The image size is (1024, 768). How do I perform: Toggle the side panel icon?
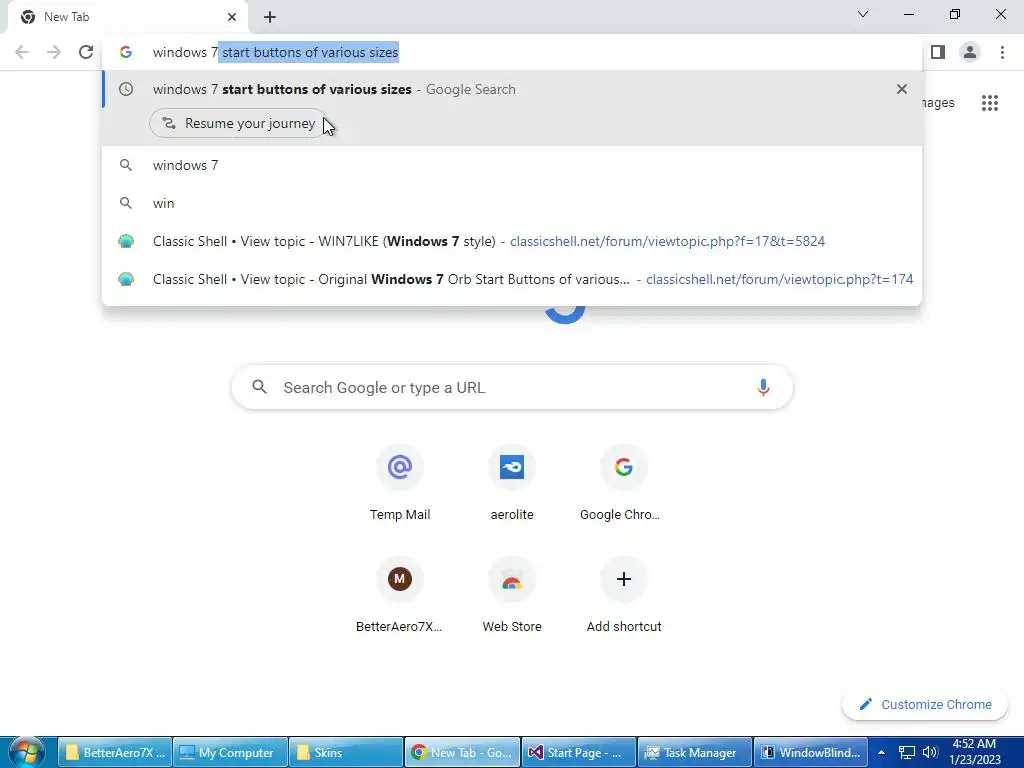coord(938,52)
